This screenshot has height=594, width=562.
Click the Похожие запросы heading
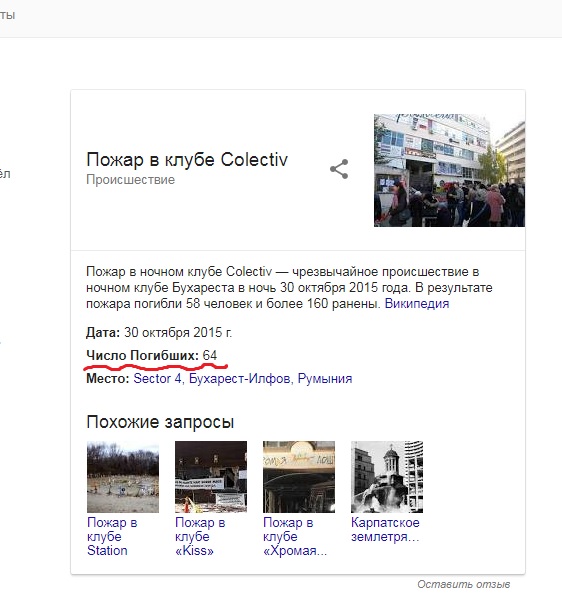pyautogui.click(x=160, y=422)
